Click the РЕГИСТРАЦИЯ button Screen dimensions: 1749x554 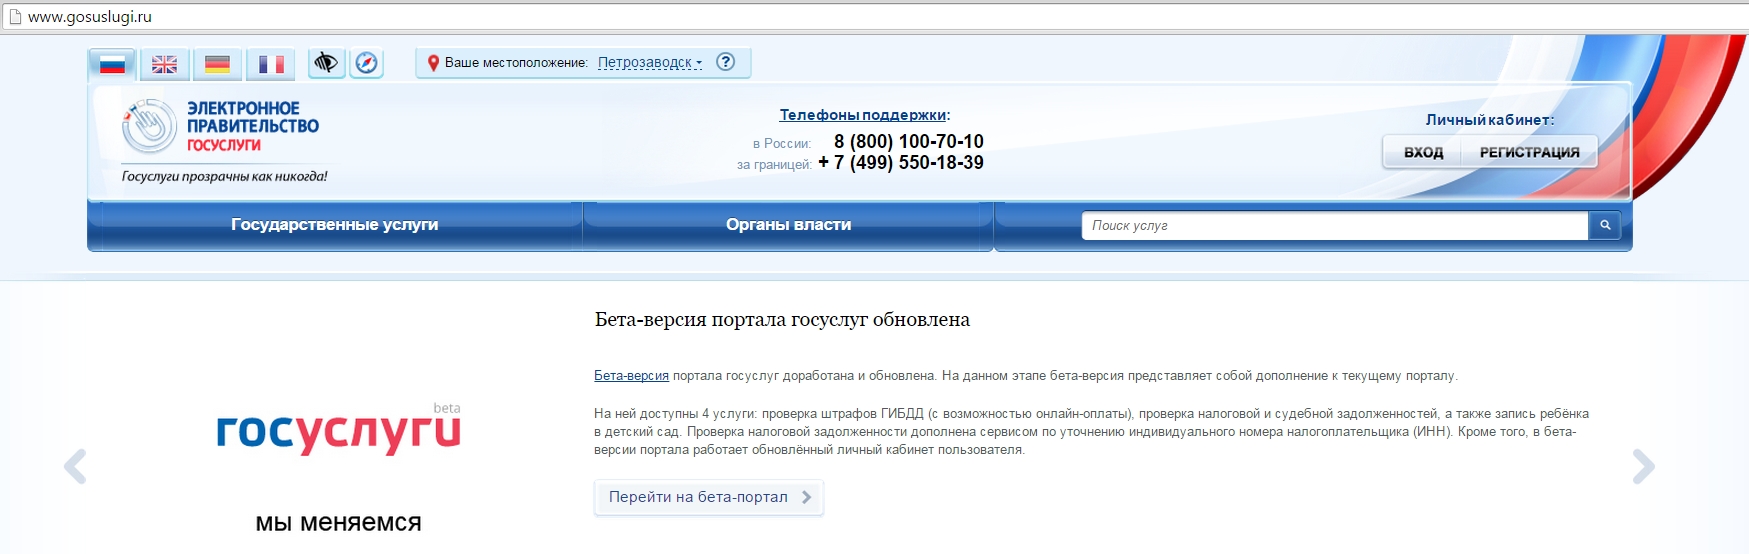point(1529,152)
